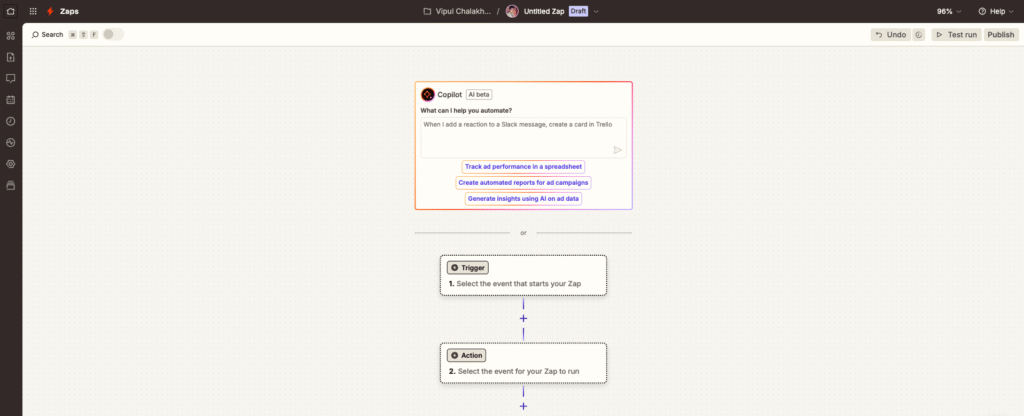Click the Copilot logo icon
The image size is (1024, 416).
coord(428,95)
